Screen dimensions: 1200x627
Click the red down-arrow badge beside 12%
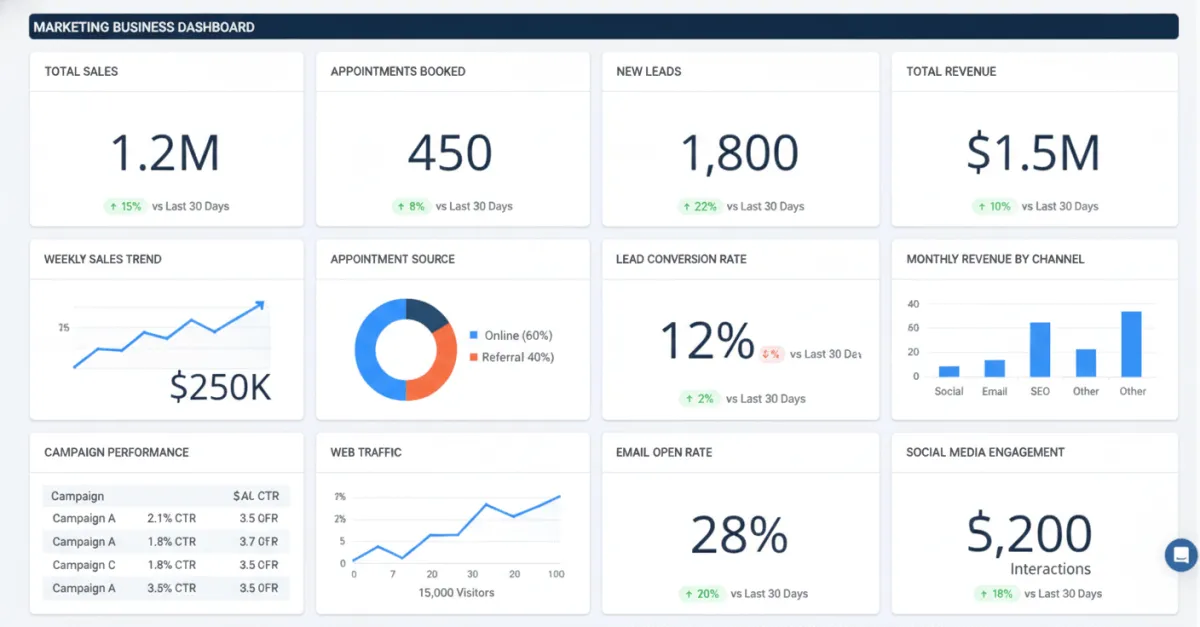[771, 354]
